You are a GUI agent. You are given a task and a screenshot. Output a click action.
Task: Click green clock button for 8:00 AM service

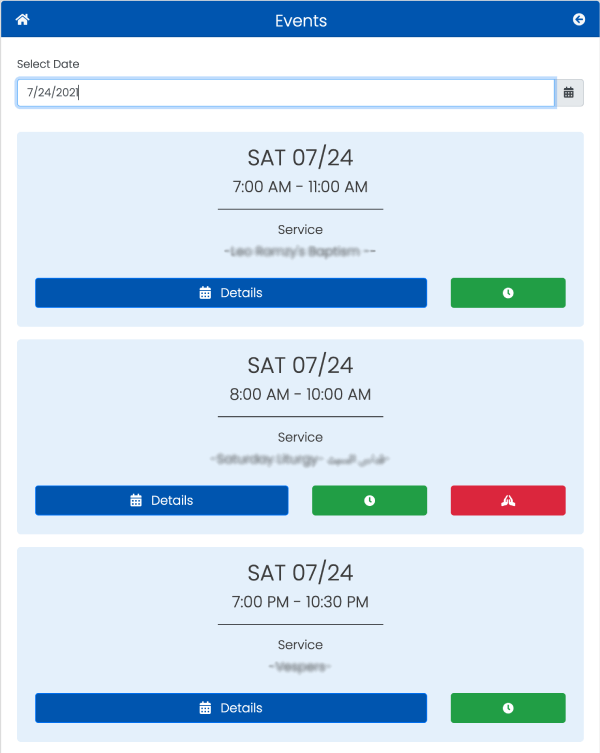click(369, 500)
